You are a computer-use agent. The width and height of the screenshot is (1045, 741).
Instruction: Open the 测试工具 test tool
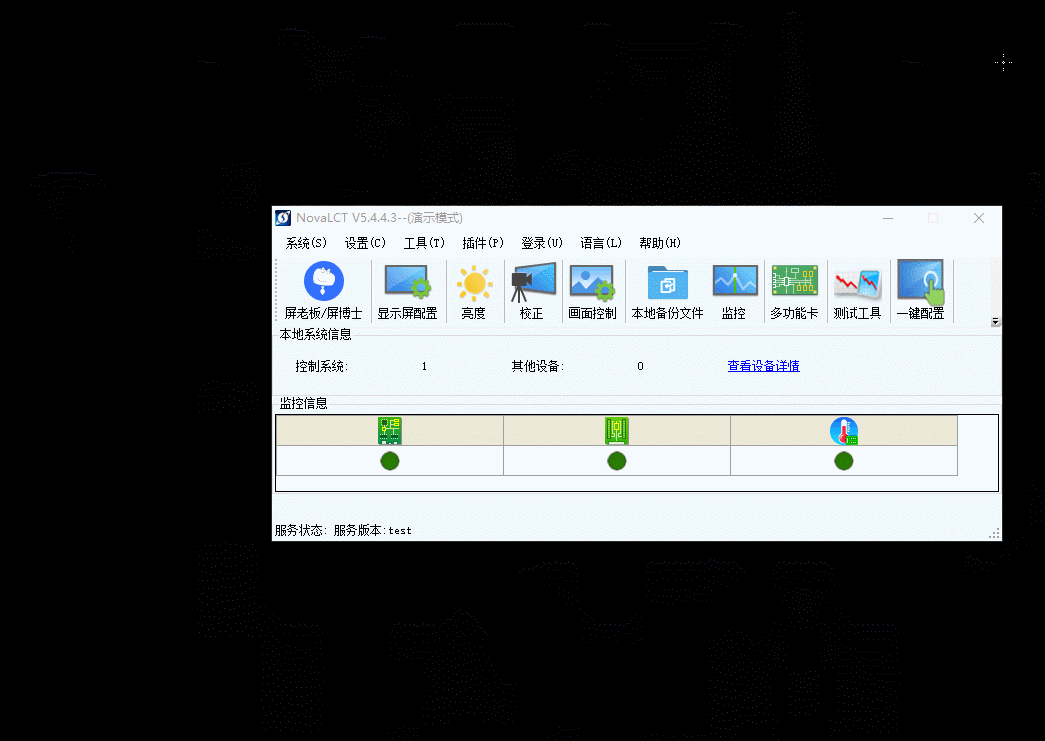[x=857, y=291]
